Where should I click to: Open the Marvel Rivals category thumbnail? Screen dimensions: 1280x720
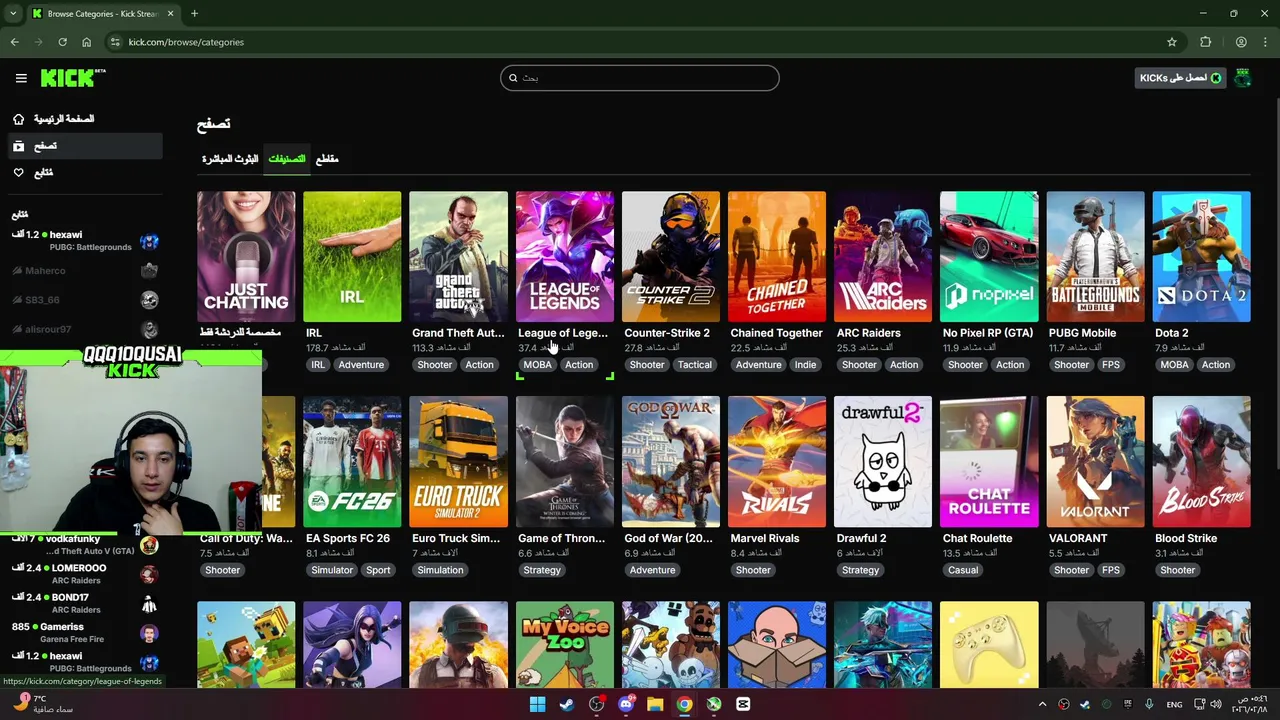[x=777, y=462]
